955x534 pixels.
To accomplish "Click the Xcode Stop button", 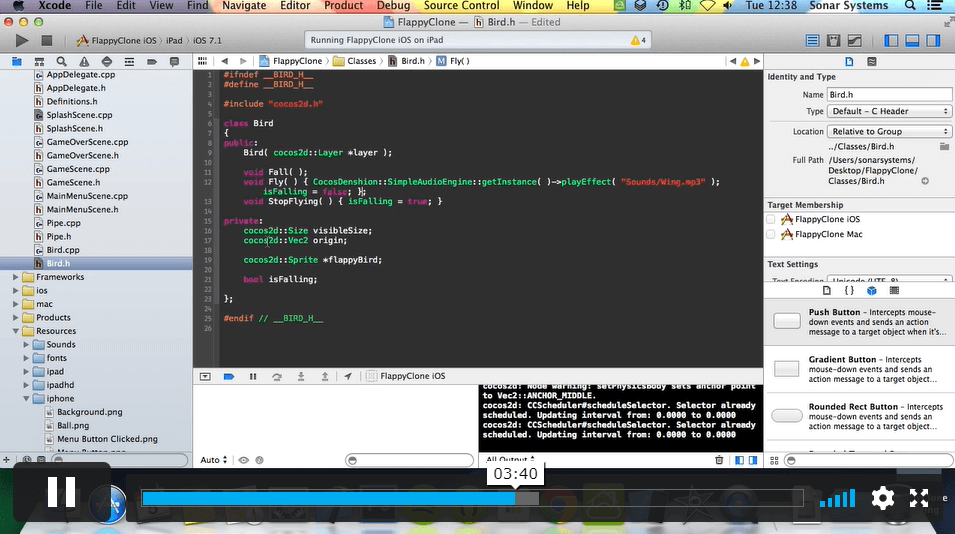I will coord(46,41).
